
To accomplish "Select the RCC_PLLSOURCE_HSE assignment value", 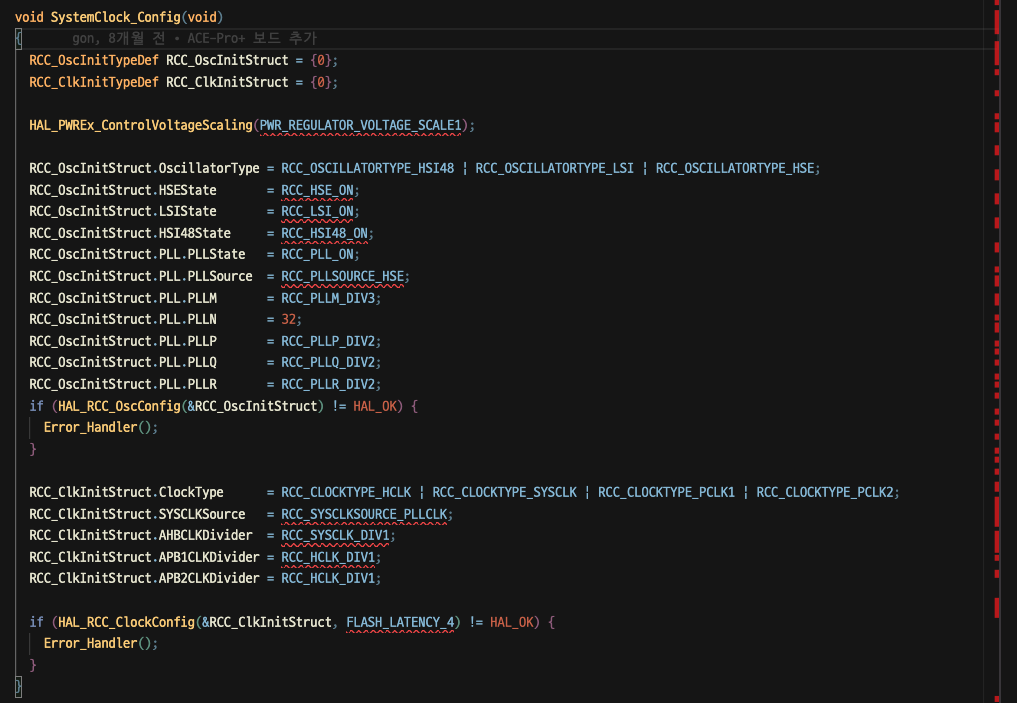I will click(x=343, y=276).
